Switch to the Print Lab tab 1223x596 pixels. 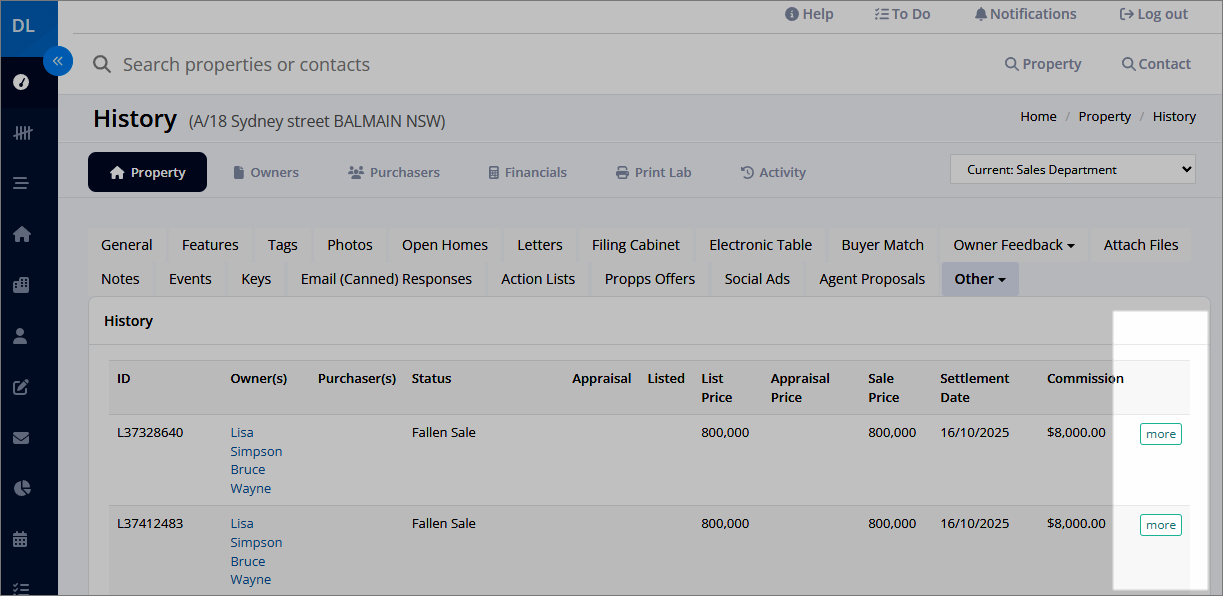click(x=653, y=172)
